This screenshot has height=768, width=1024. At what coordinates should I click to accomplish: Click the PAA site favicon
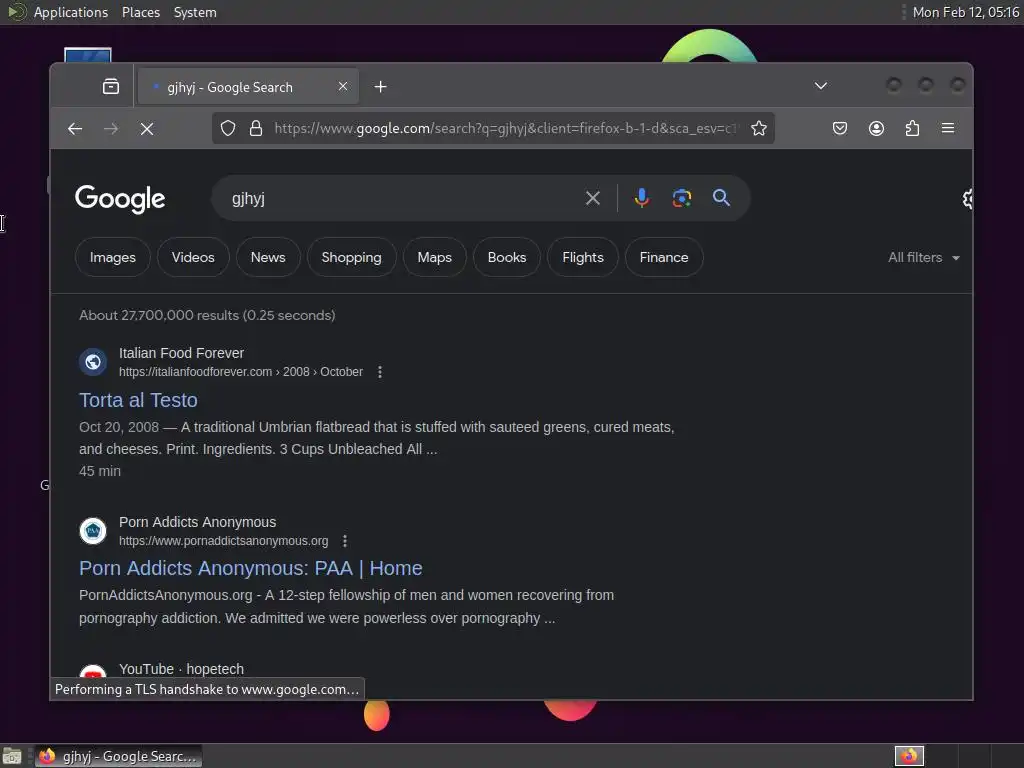pos(93,531)
